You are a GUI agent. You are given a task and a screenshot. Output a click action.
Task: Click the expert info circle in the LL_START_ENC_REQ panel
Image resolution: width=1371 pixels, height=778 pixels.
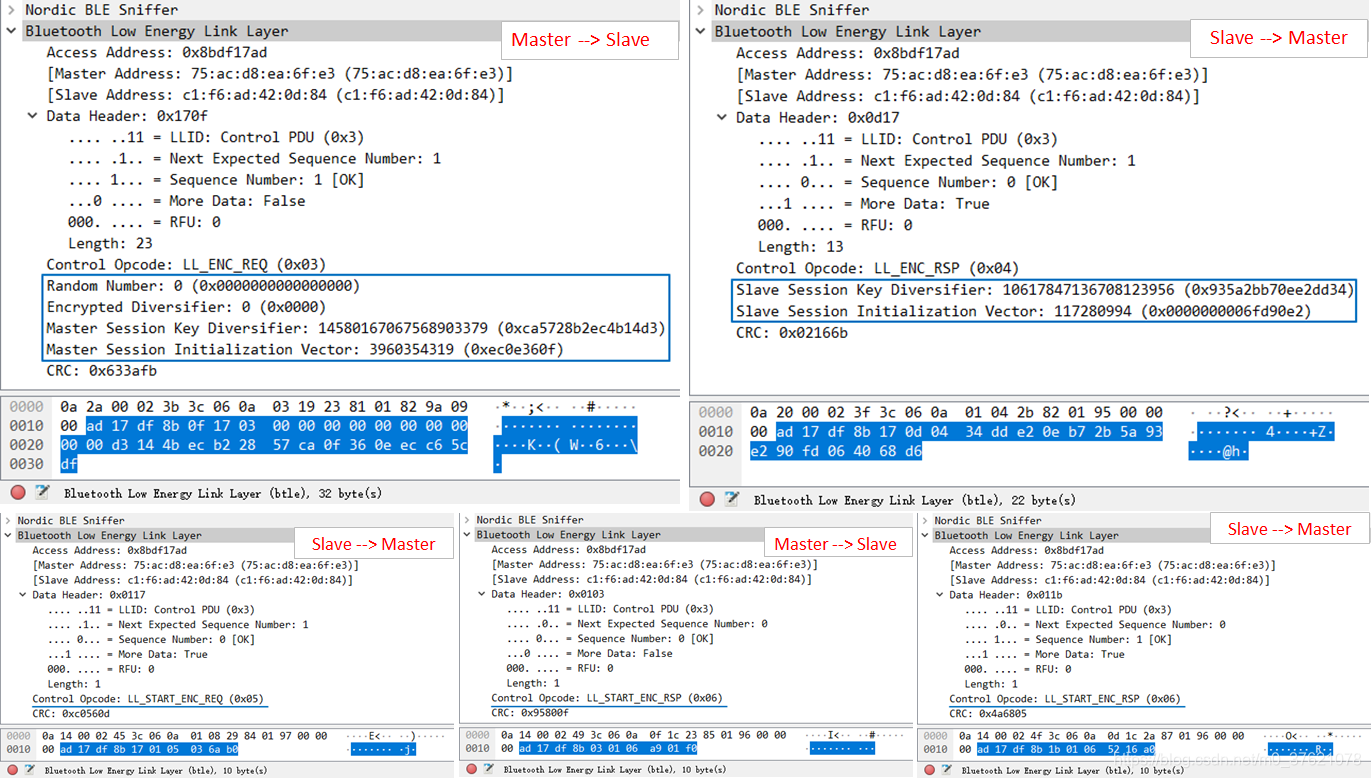pos(12,770)
